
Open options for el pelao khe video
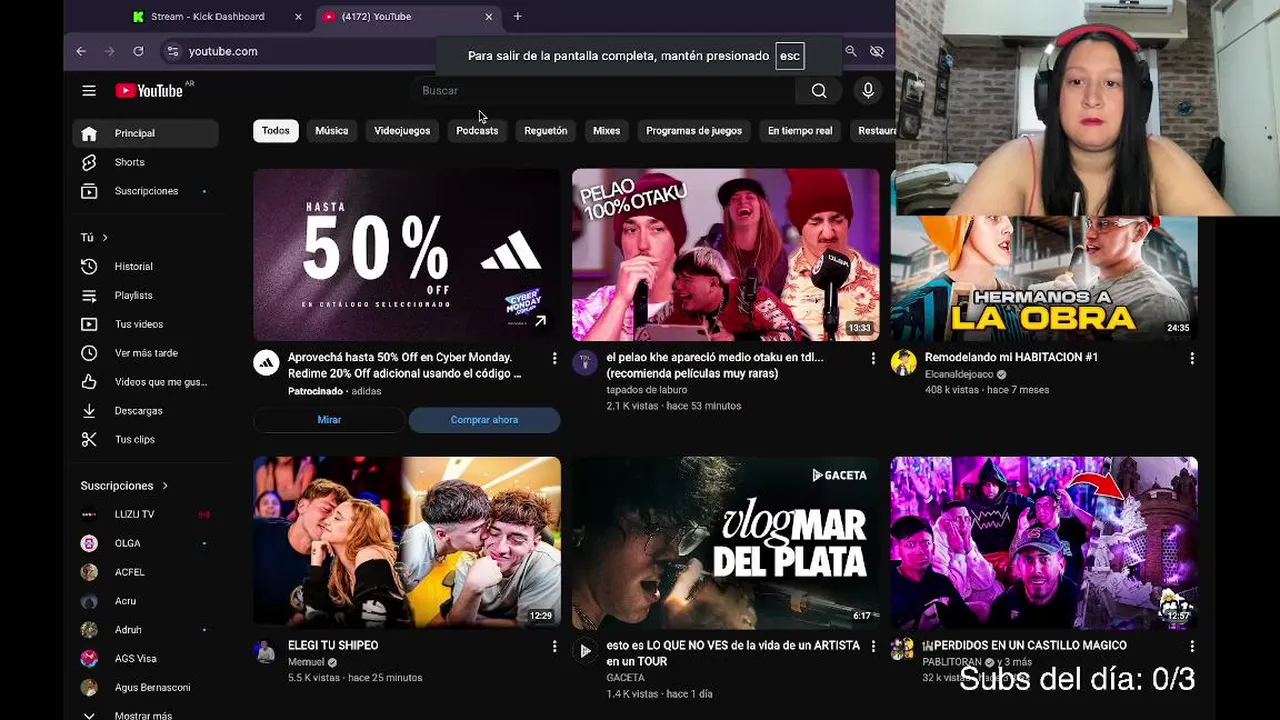coord(873,358)
